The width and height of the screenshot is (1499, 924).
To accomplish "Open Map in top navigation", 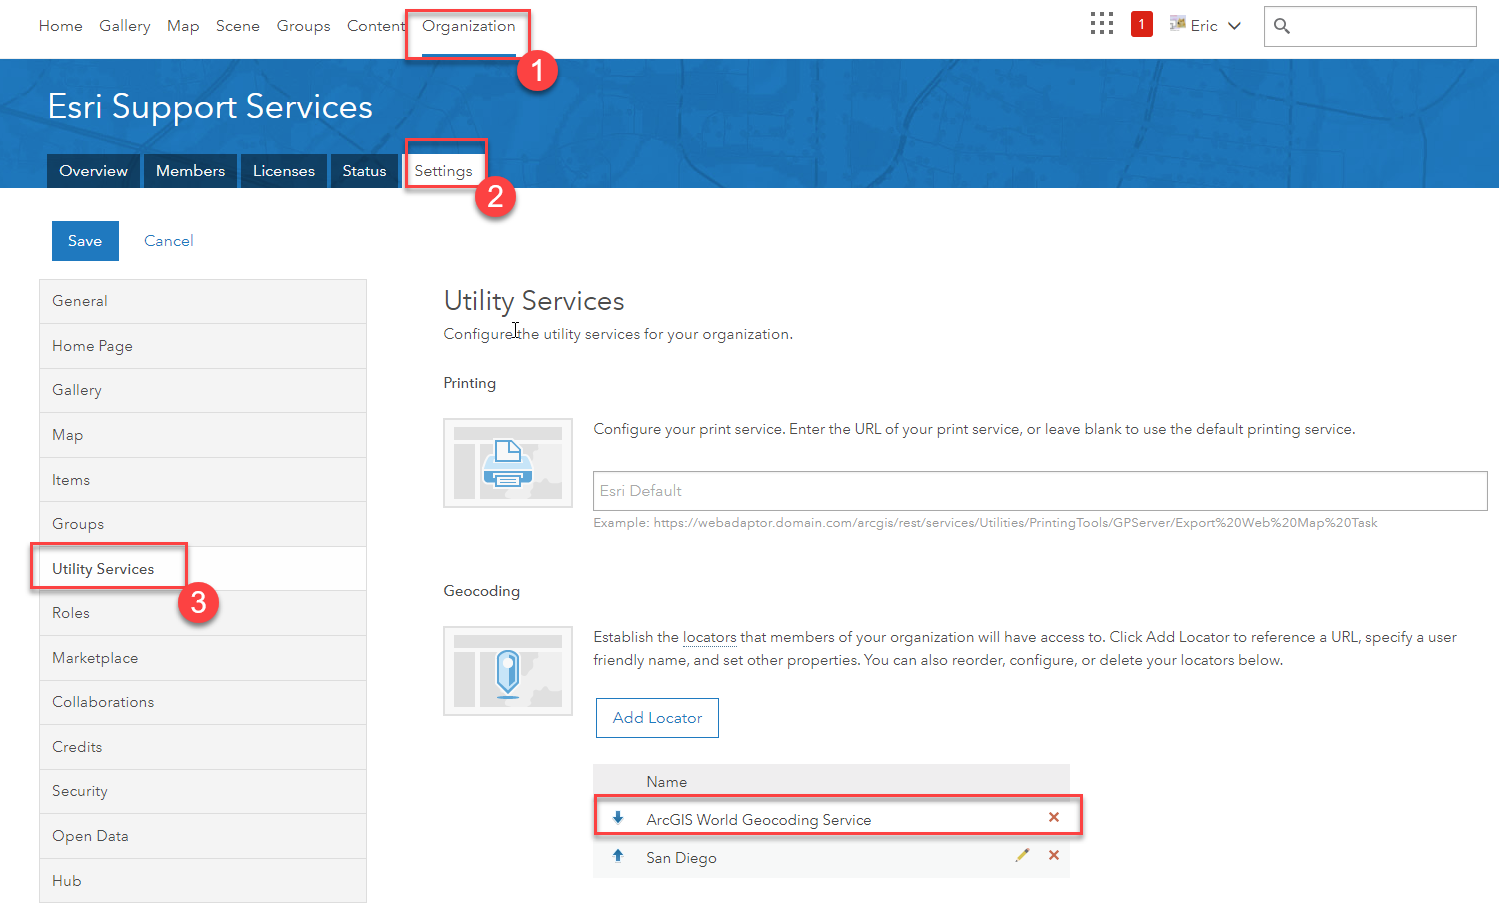I will pyautogui.click(x=183, y=26).
